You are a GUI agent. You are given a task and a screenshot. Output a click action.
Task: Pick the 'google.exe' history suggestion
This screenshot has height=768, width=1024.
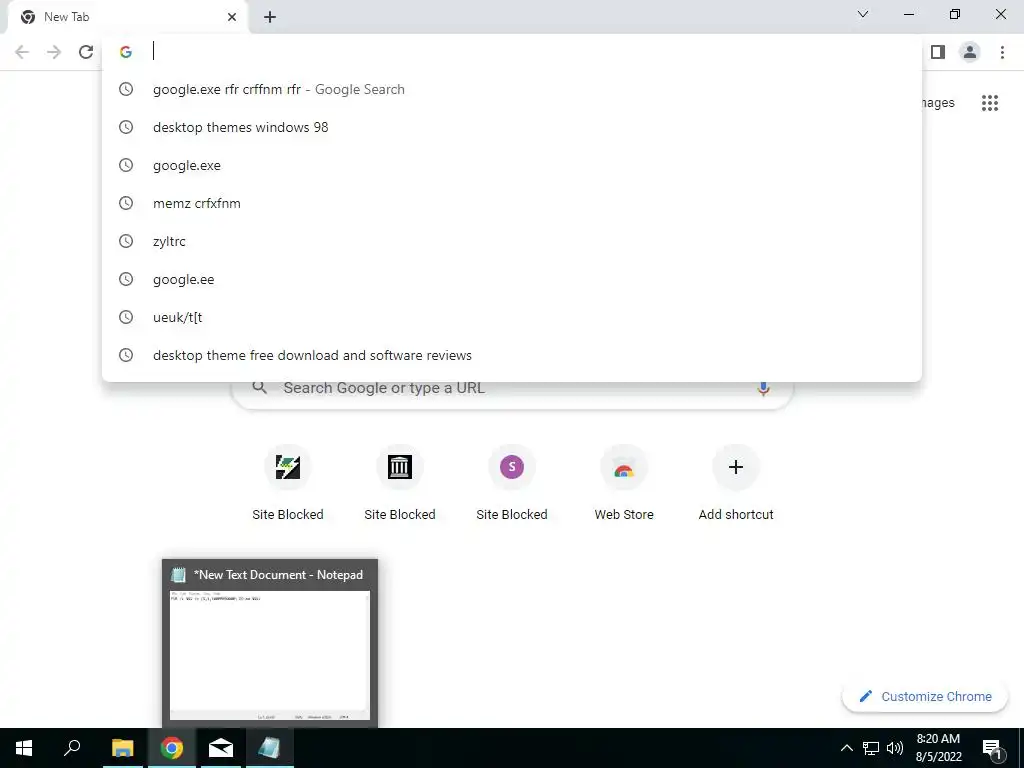click(512, 165)
